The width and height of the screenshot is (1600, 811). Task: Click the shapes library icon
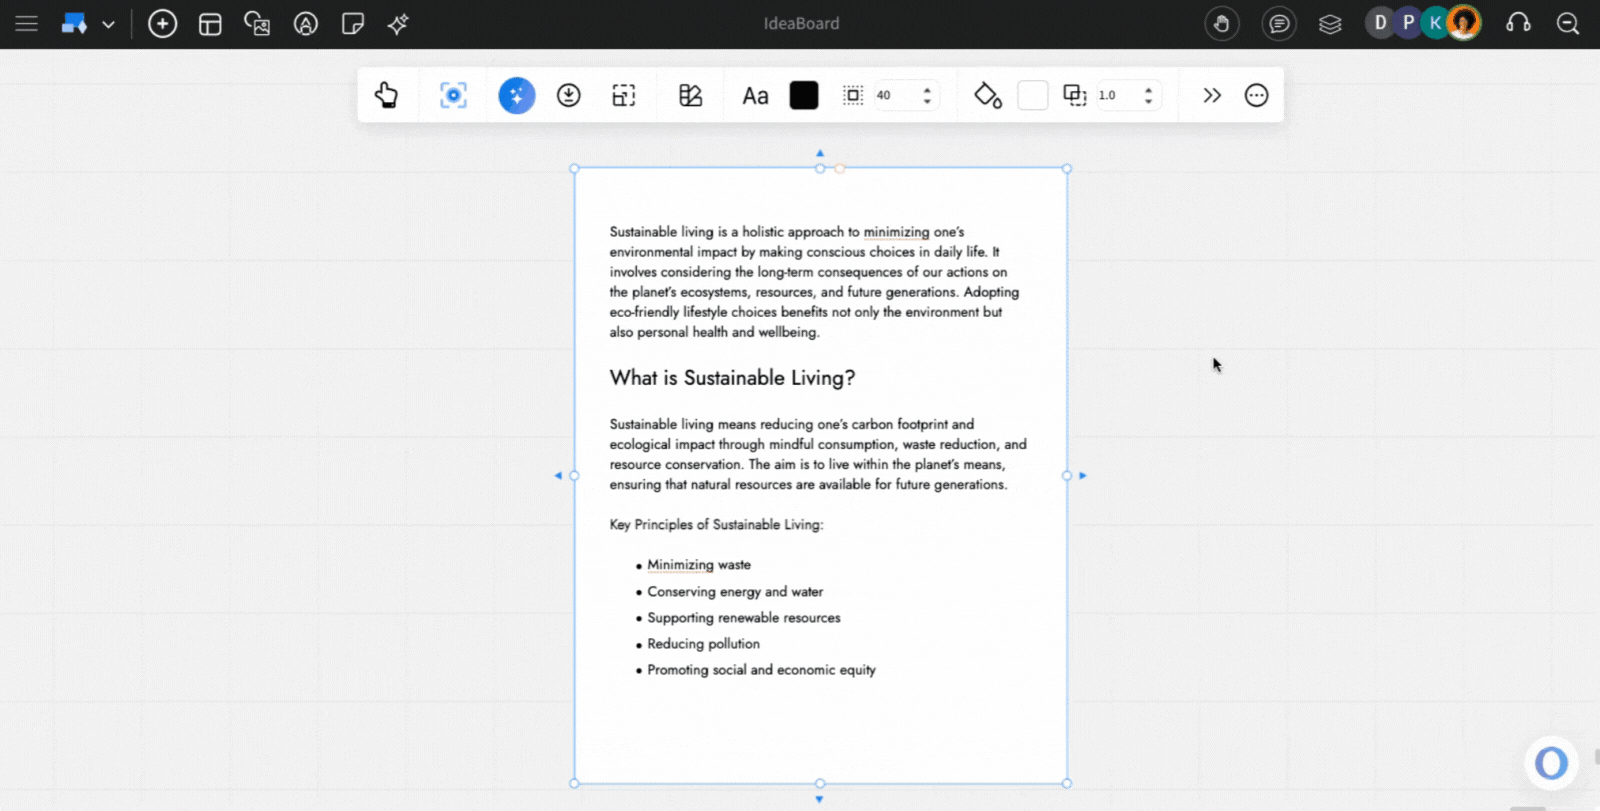[x=75, y=23]
